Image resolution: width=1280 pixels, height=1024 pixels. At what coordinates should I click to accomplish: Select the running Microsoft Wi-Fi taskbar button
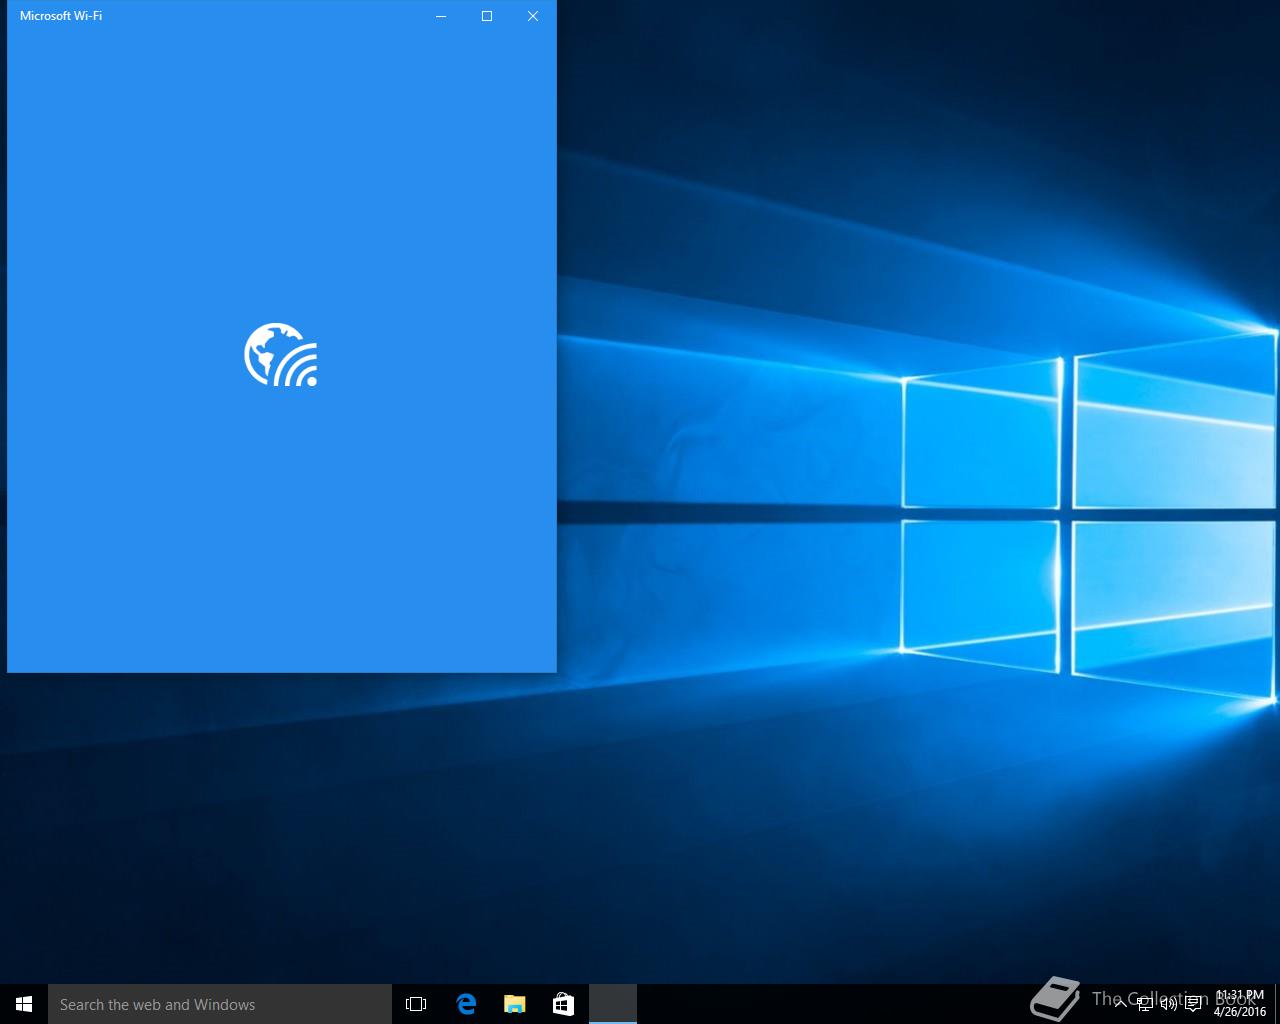(612, 1004)
